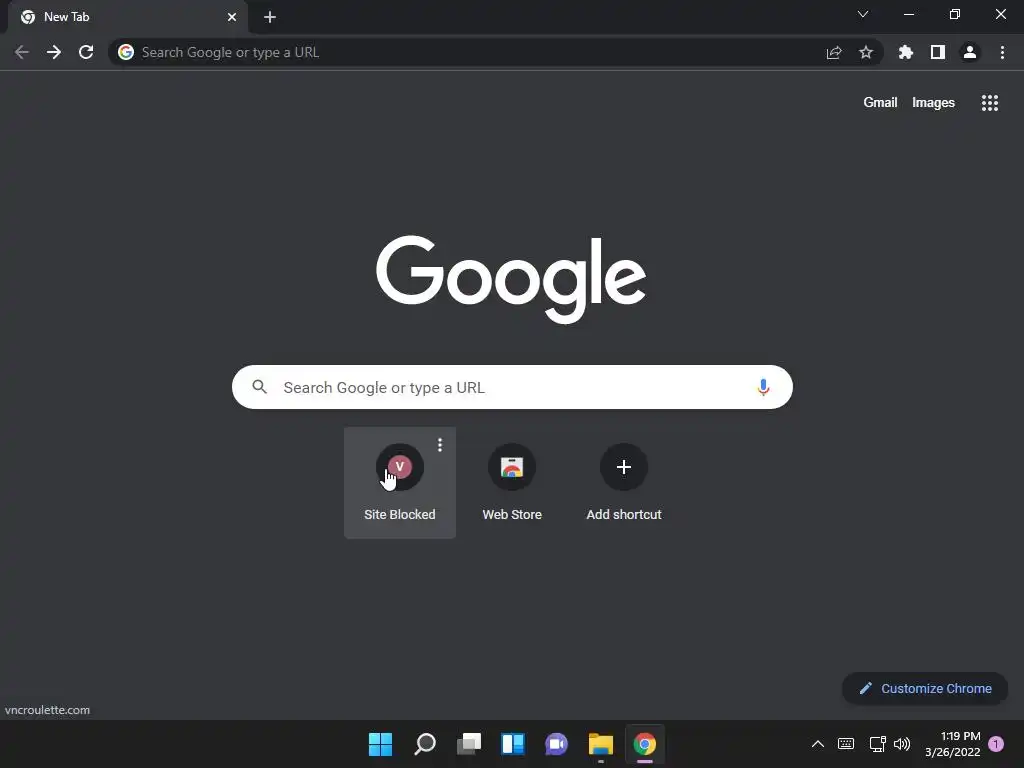Close the New Tab tab
The width and height of the screenshot is (1024, 768).
pyautogui.click(x=232, y=17)
